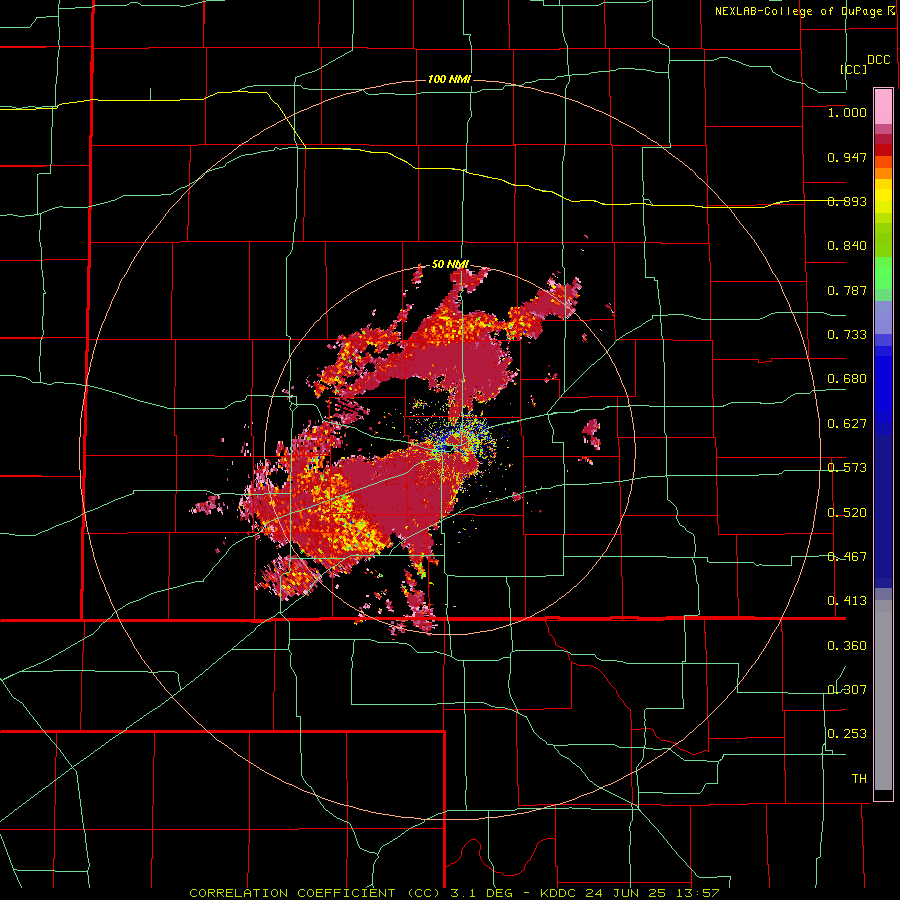Select the 0.253 scale value
The height and width of the screenshot is (900, 900).
tap(847, 734)
